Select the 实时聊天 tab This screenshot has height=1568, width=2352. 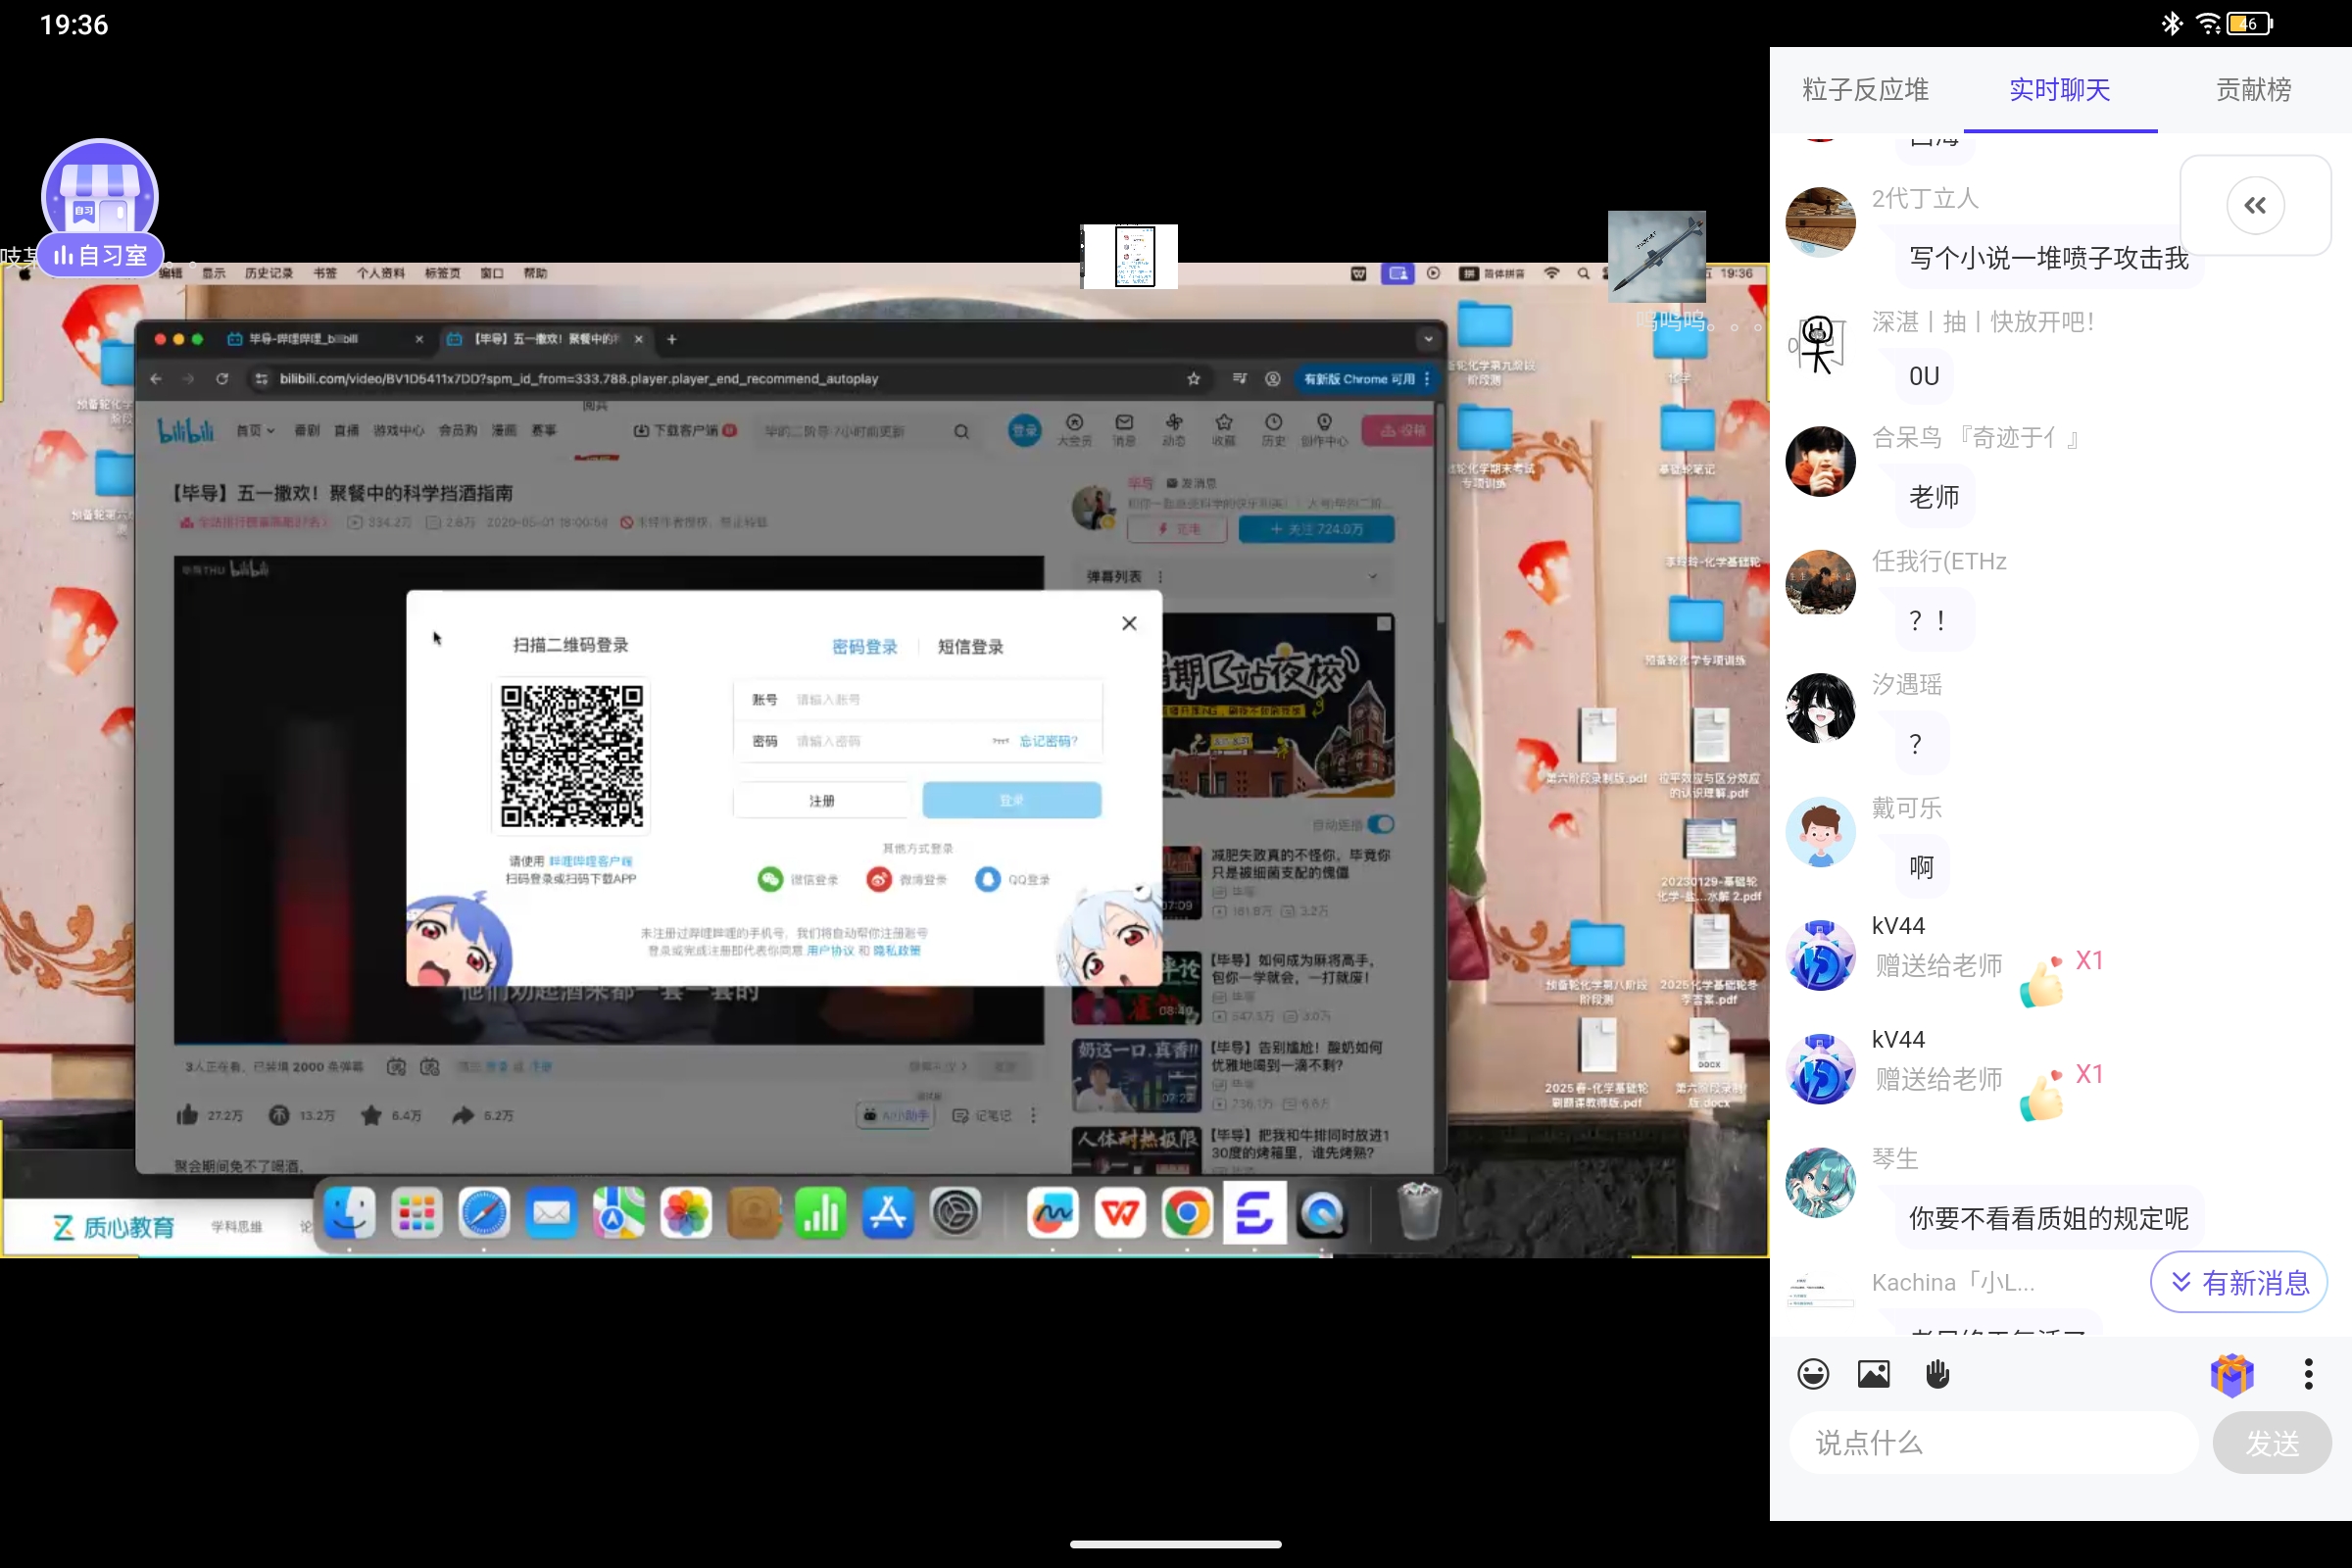2060,90
